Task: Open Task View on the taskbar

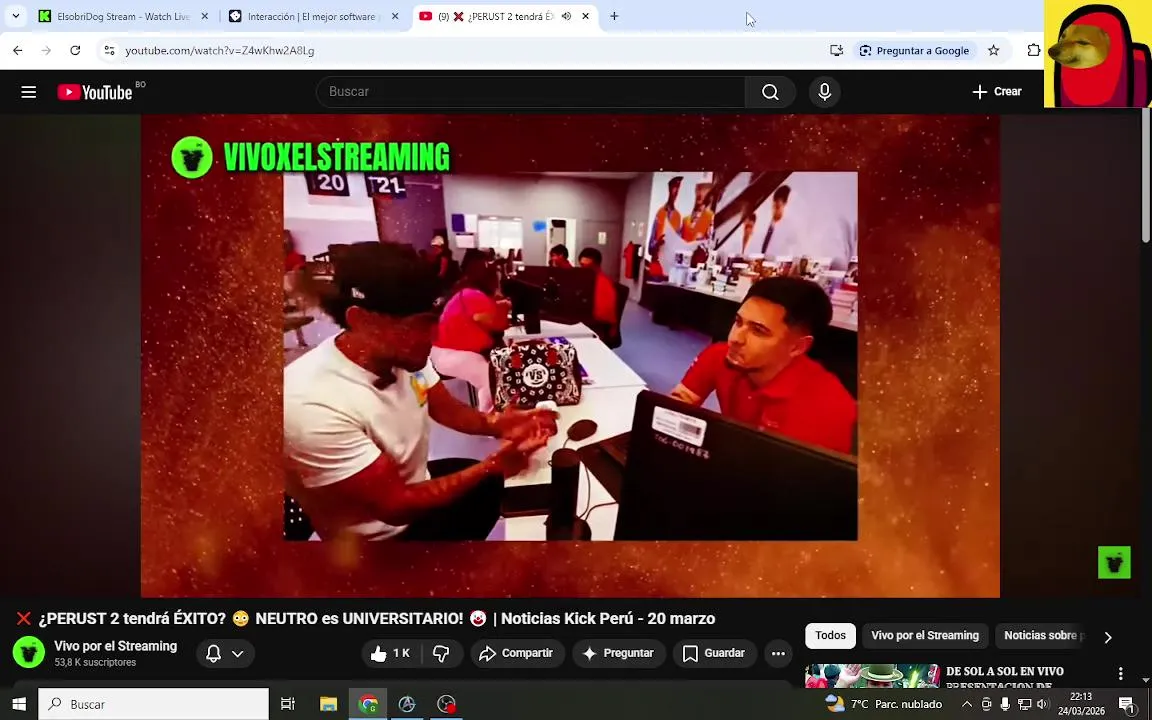Action: [x=288, y=704]
